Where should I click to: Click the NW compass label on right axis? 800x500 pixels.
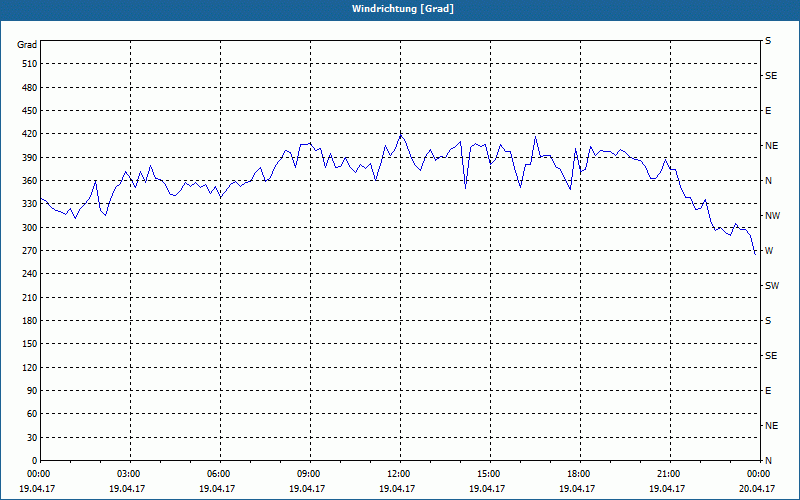click(772, 216)
